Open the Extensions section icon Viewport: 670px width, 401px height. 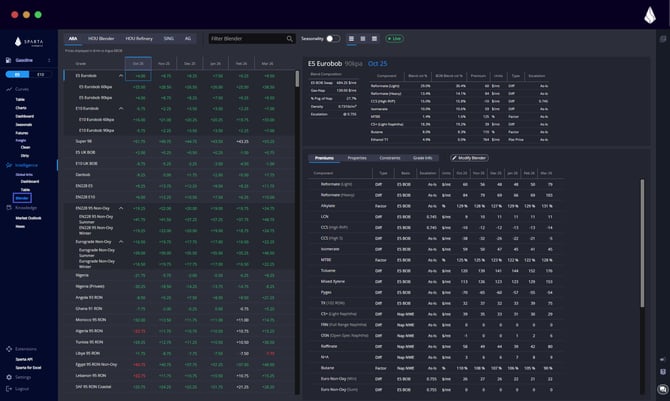click(8, 349)
